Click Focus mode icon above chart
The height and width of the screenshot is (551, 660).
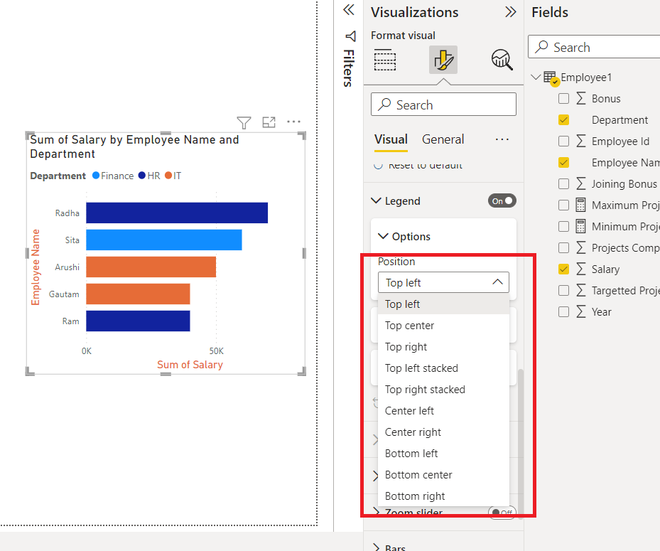click(x=269, y=122)
